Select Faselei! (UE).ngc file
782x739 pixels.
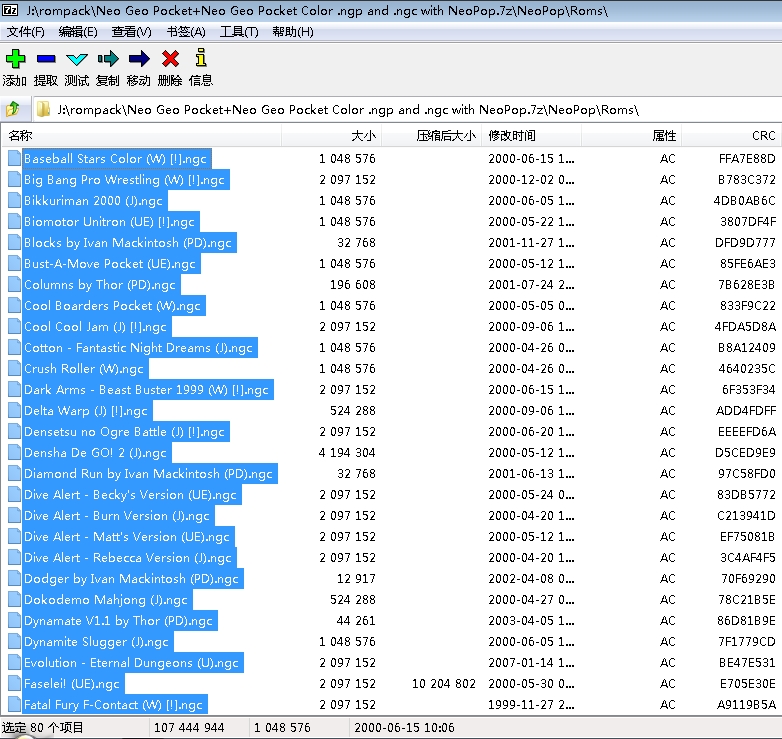click(71, 684)
